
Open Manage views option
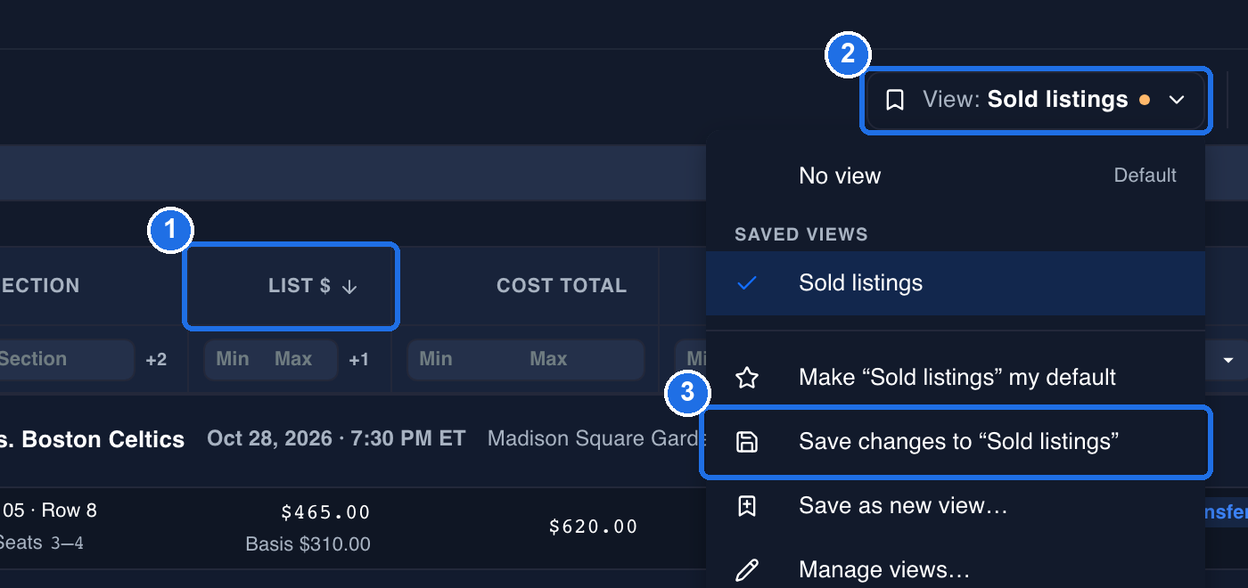[x=955, y=570]
